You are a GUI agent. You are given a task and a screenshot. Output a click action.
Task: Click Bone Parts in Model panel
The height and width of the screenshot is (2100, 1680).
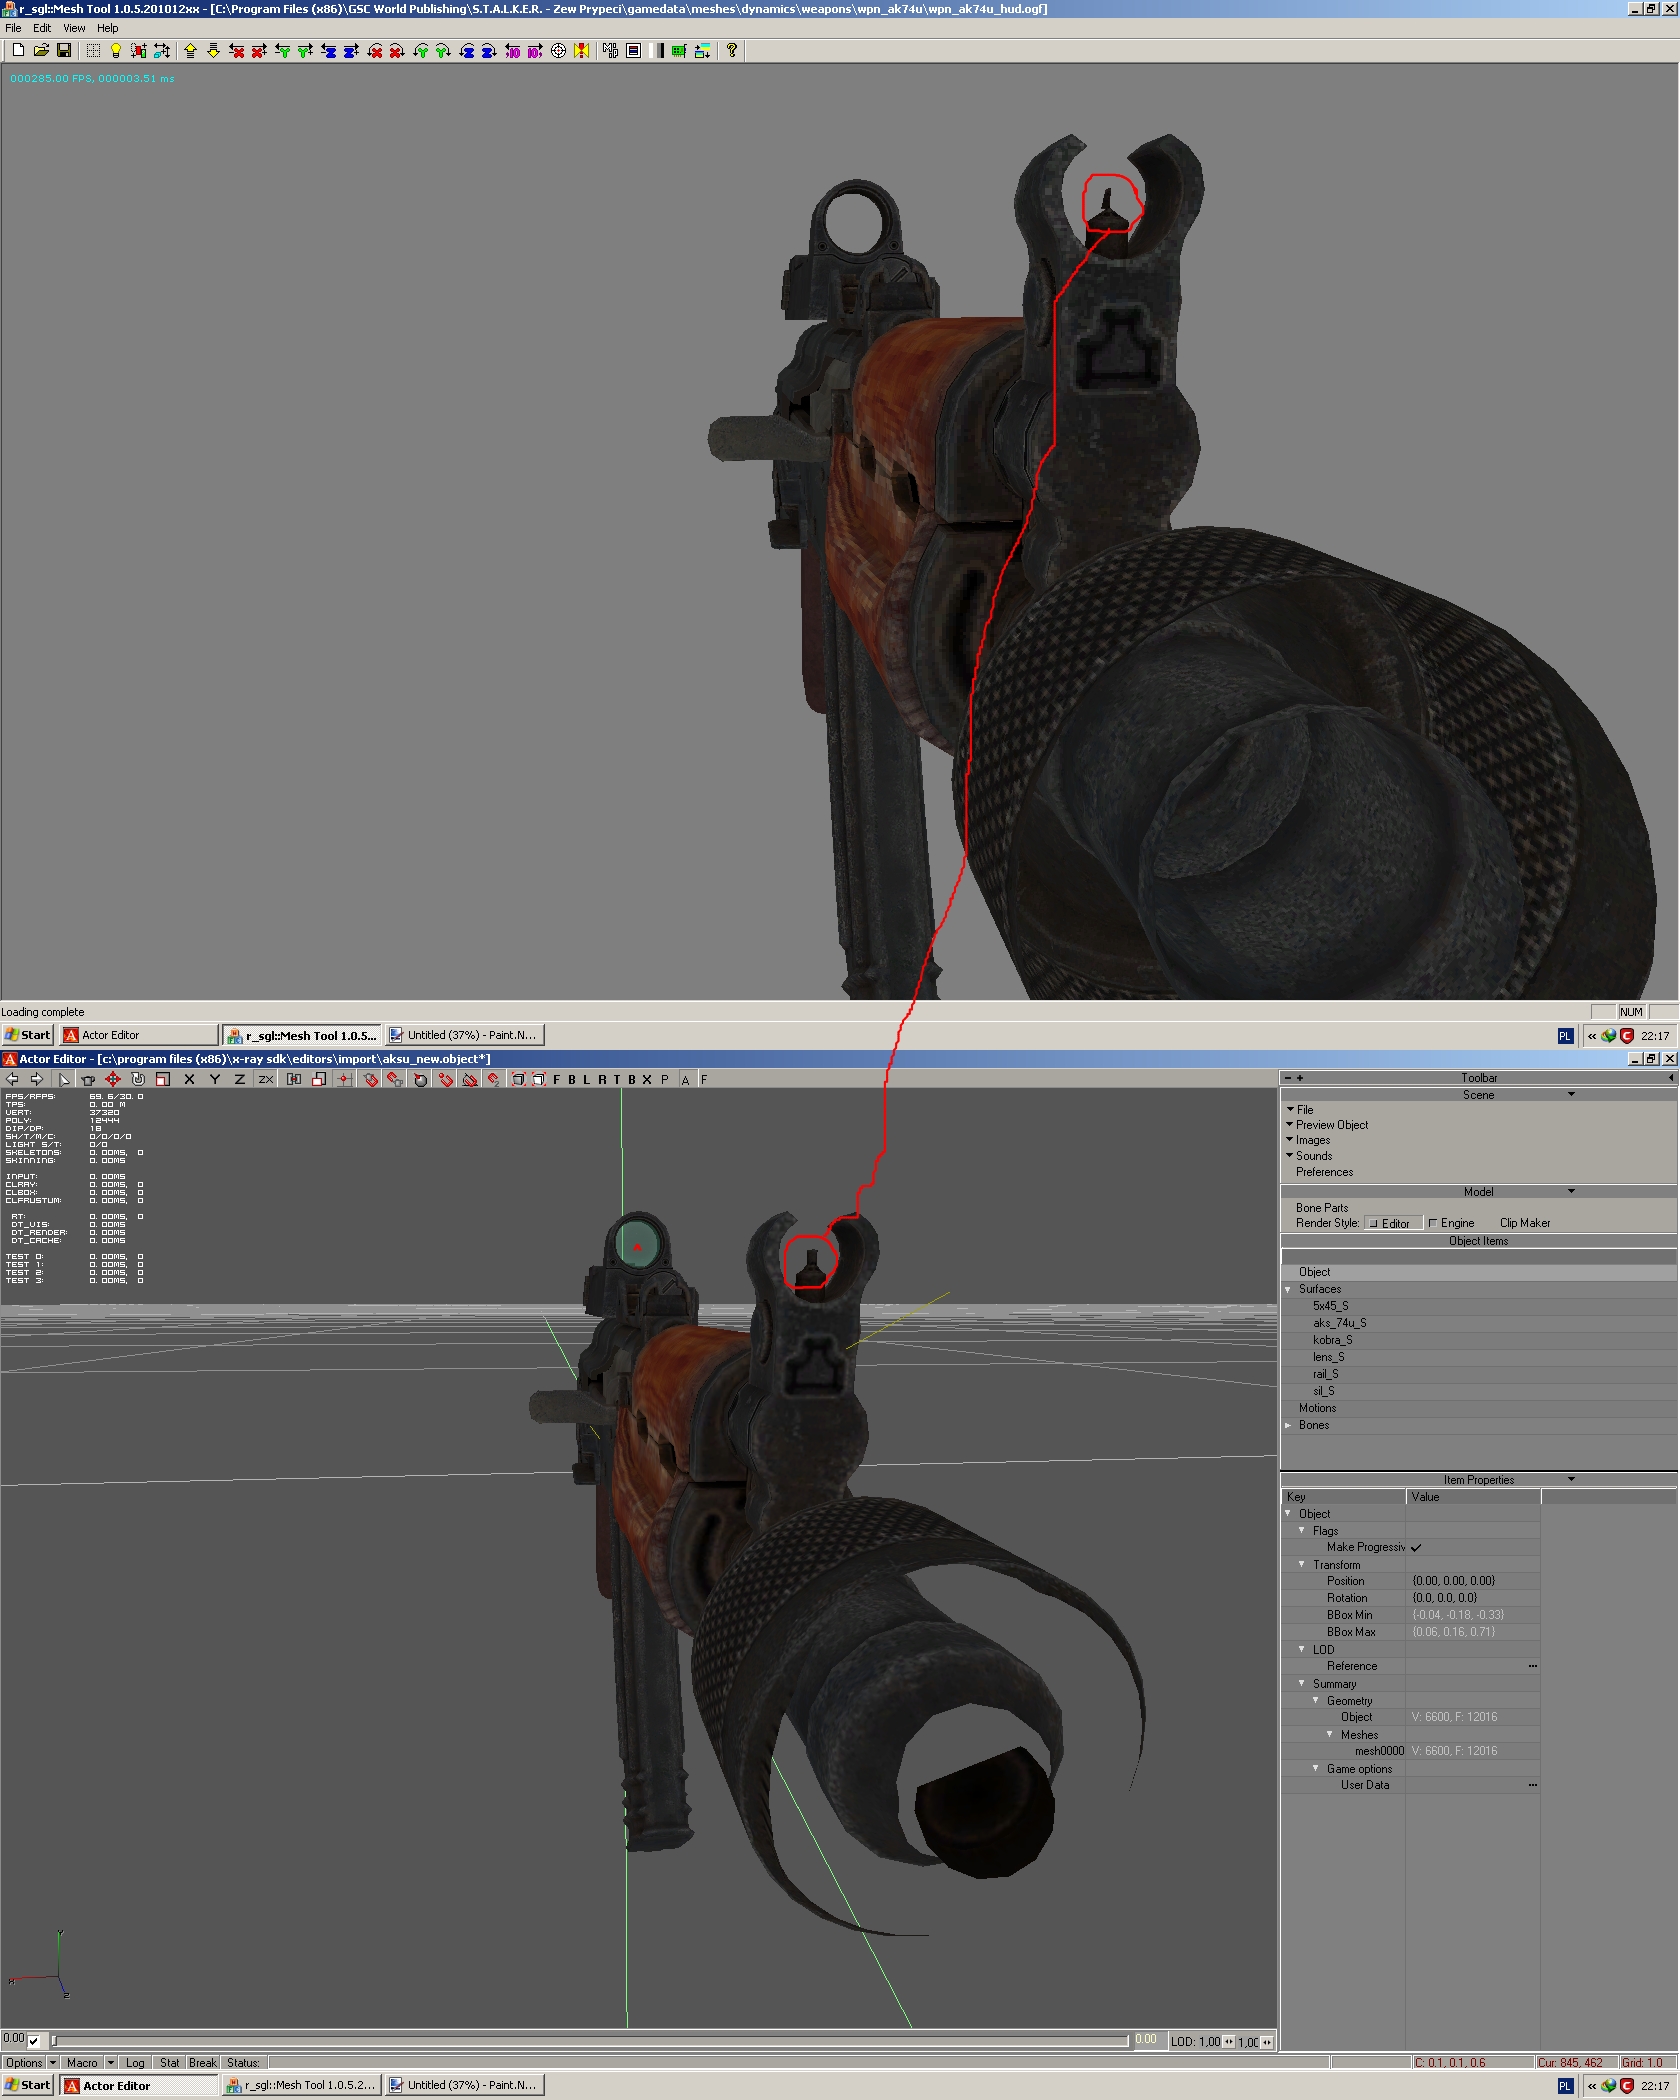click(1322, 1208)
